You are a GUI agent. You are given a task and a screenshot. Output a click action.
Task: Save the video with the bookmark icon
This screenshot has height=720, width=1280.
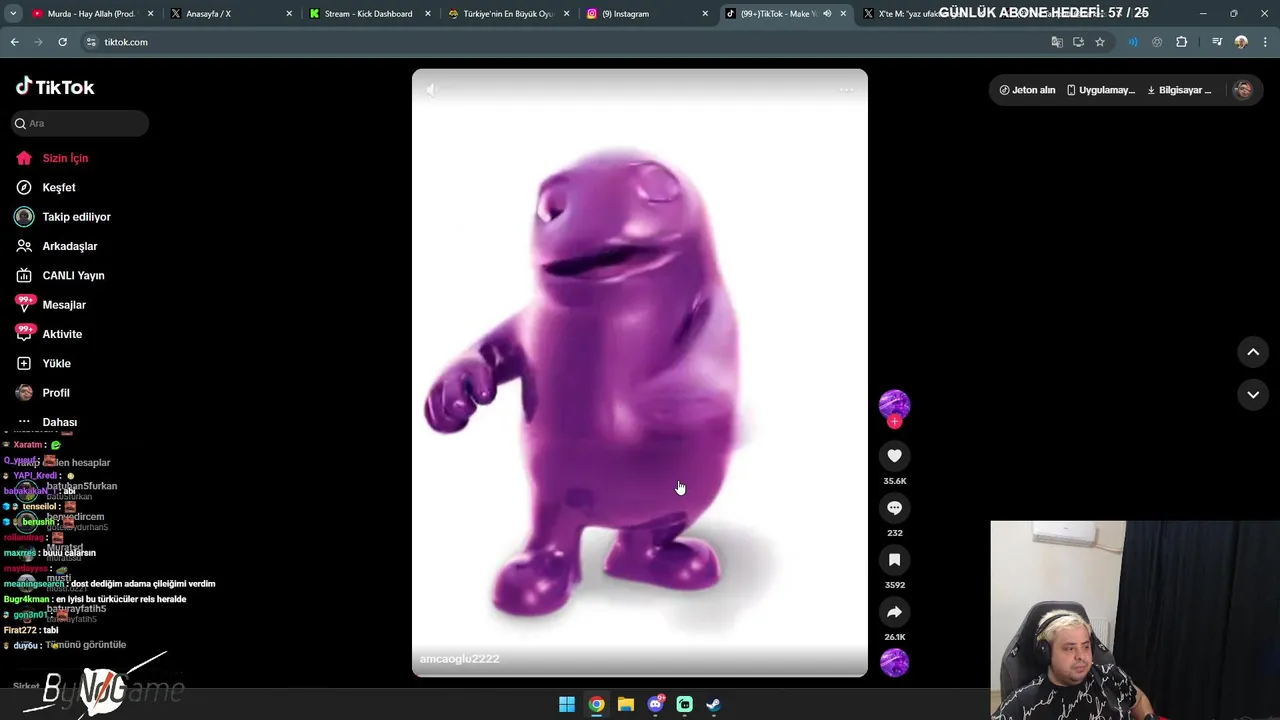tap(894, 560)
